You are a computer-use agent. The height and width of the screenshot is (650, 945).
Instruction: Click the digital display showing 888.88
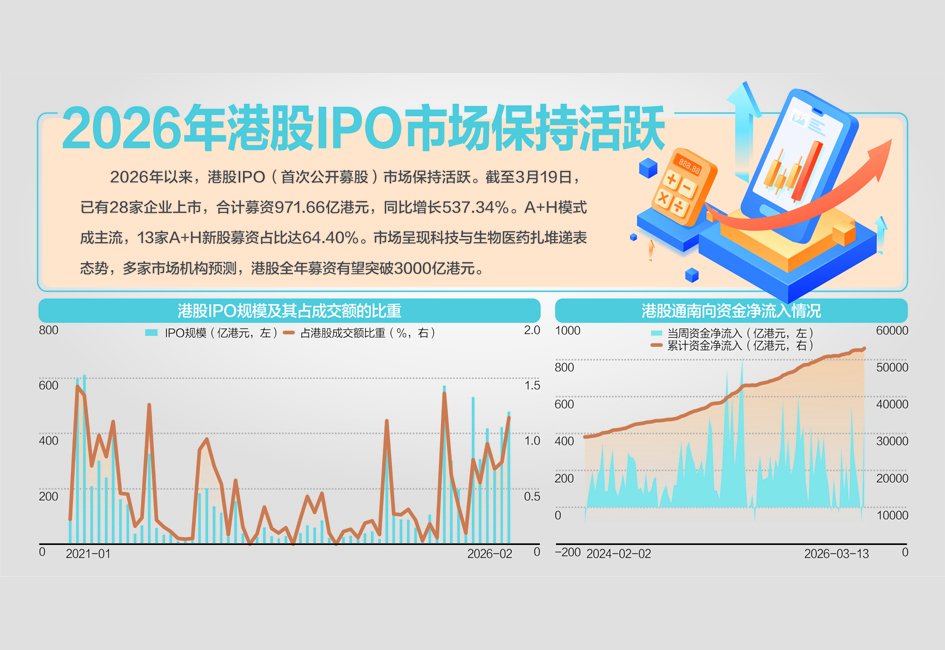click(x=688, y=163)
